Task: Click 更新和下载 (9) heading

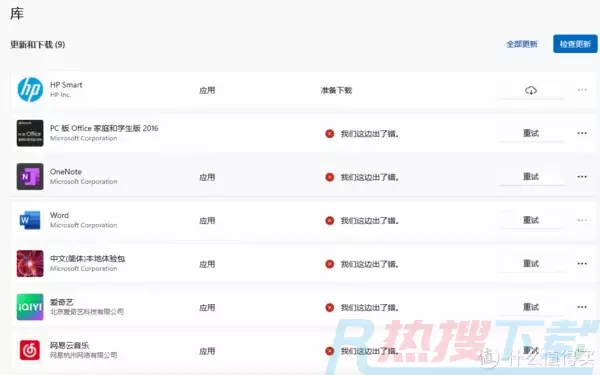Action: tap(38, 45)
